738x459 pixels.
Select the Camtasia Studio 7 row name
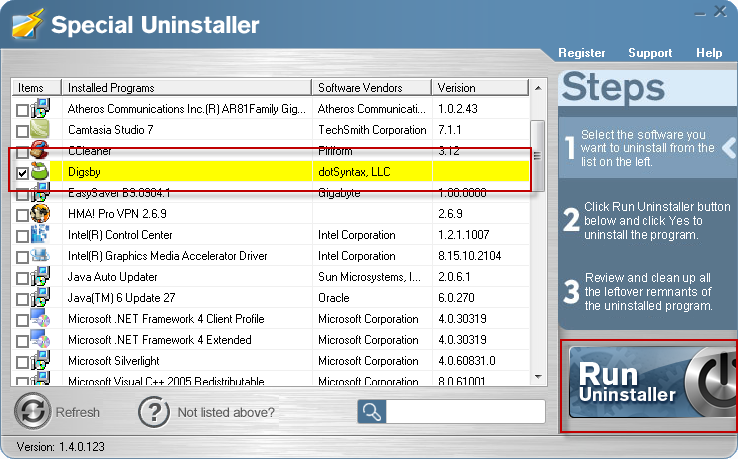(x=111, y=129)
